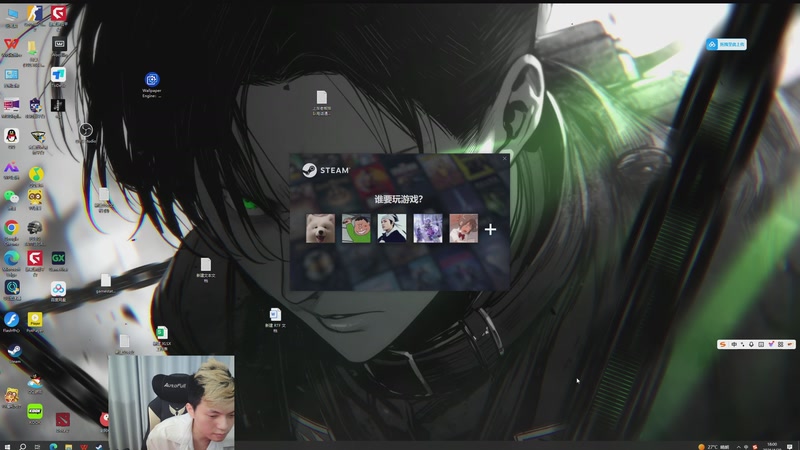Image resolution: width=800 pixels, height=450 pixels.
Task: Launch the red G app icon at the desktop top
Action: (x=58, y=15)
